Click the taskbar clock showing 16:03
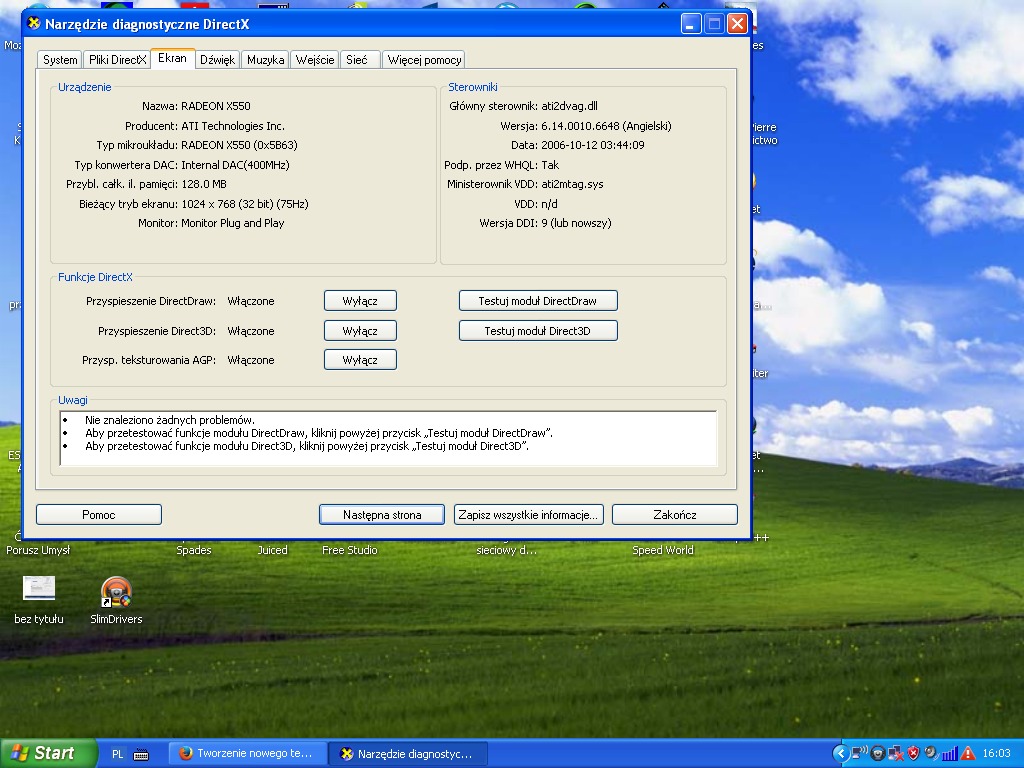1024x768 pixels. click(x=996, y=754)
